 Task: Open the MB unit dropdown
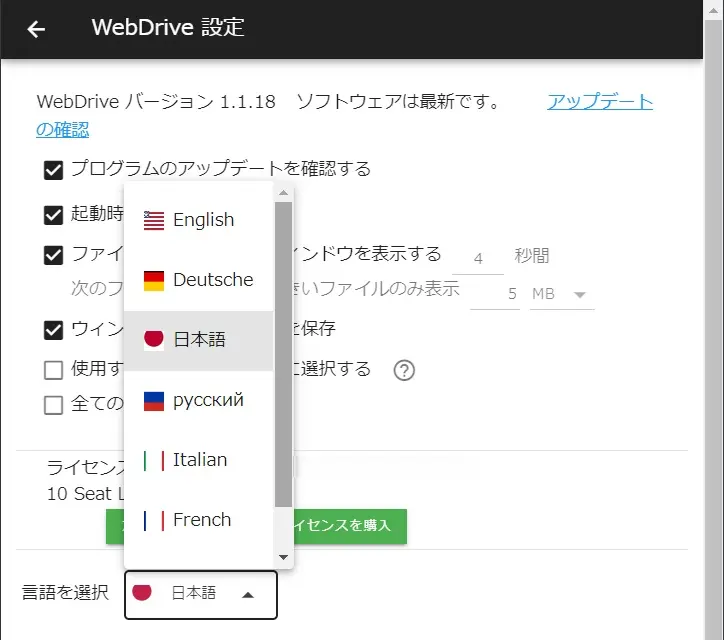pos(562,294)
